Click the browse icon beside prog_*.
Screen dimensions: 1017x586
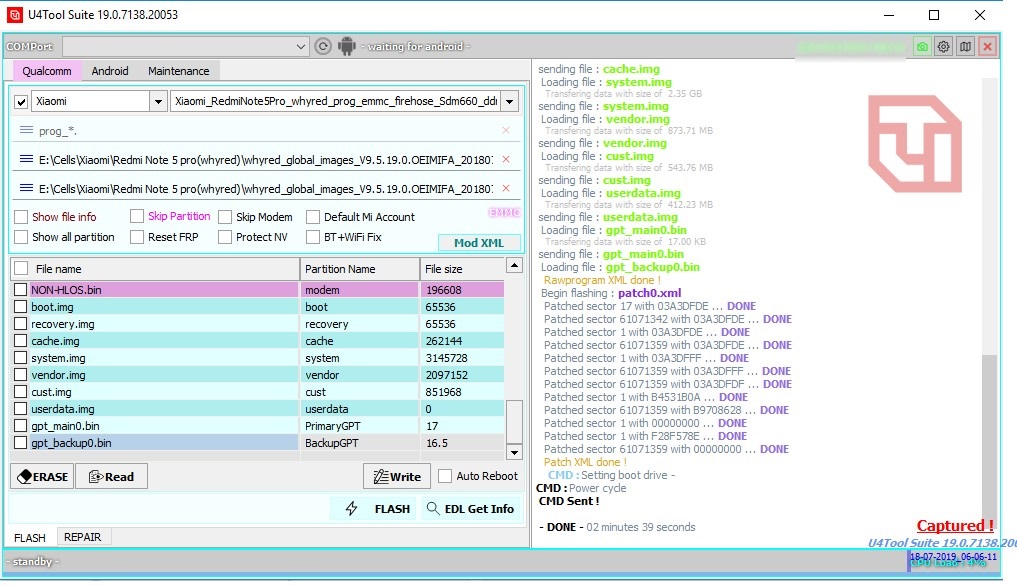pos(26,130)
